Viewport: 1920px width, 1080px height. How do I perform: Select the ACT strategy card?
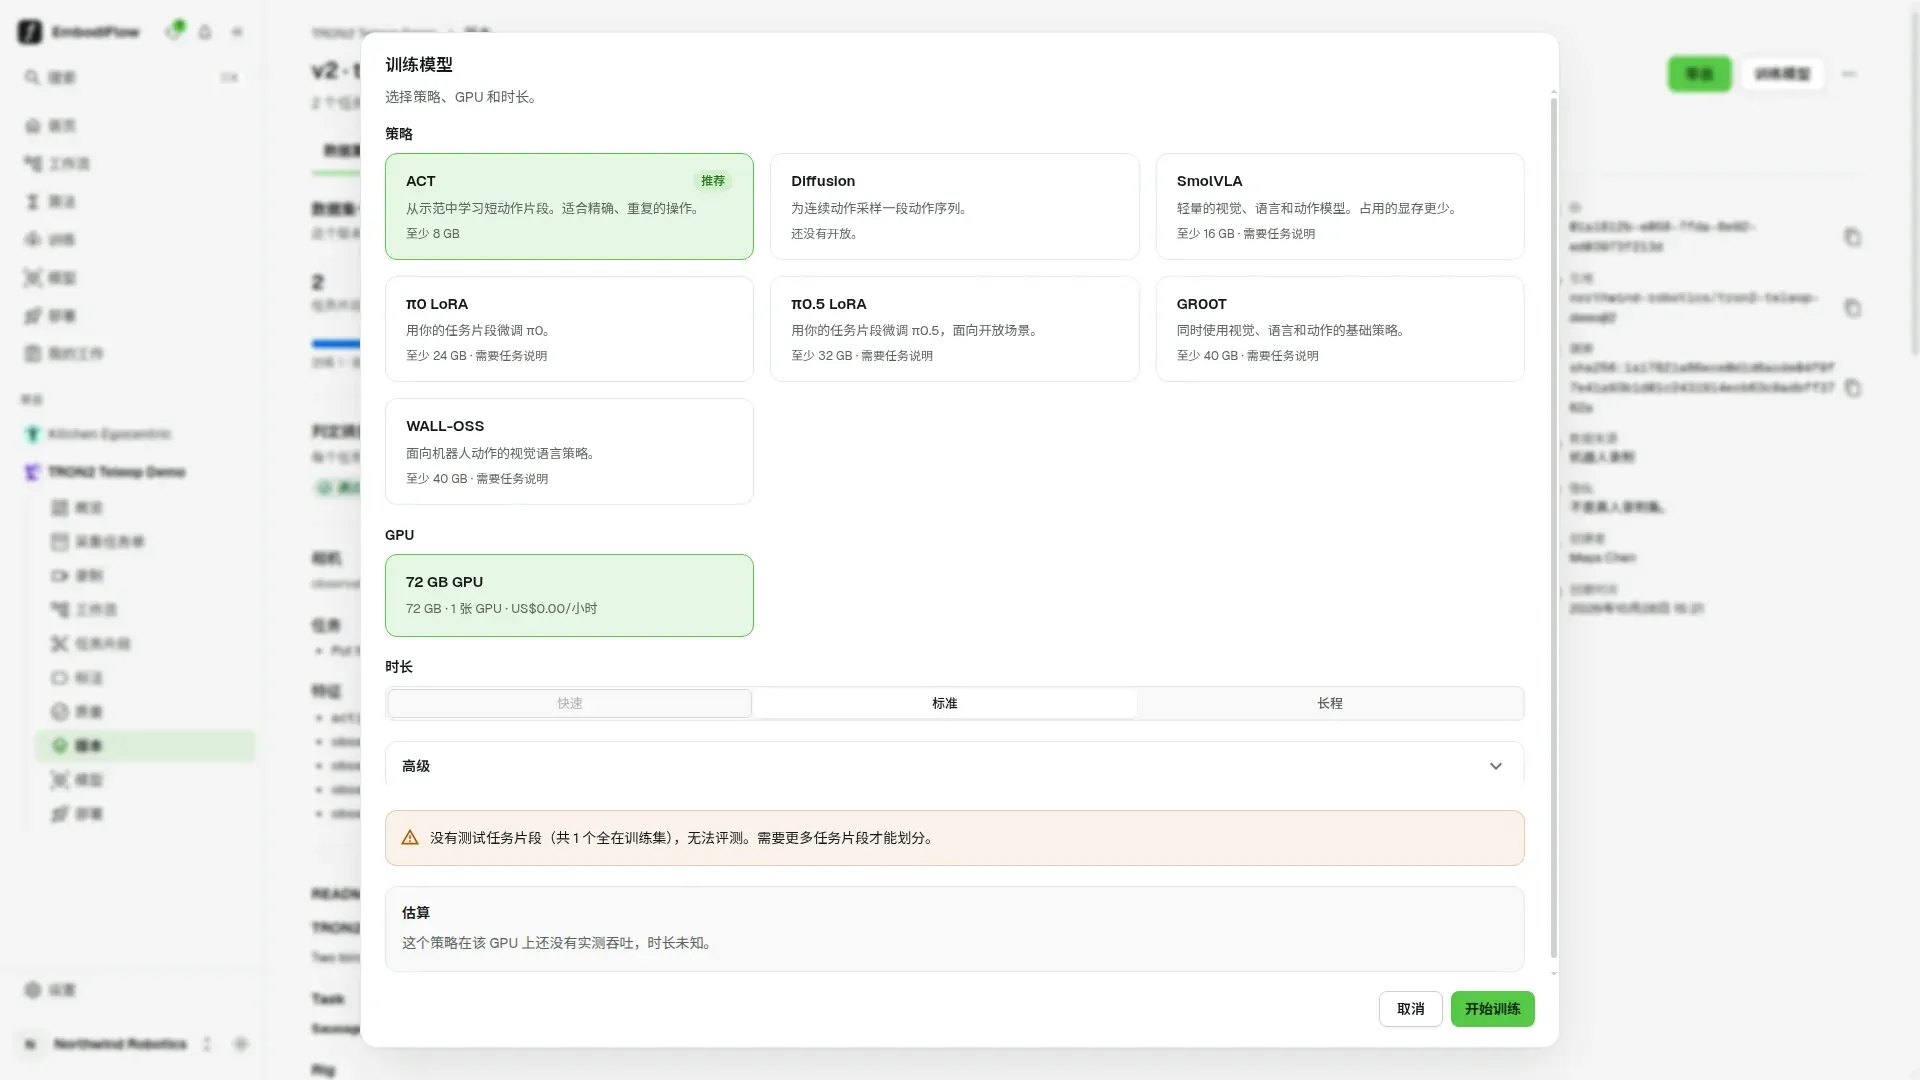coord(569,206)
